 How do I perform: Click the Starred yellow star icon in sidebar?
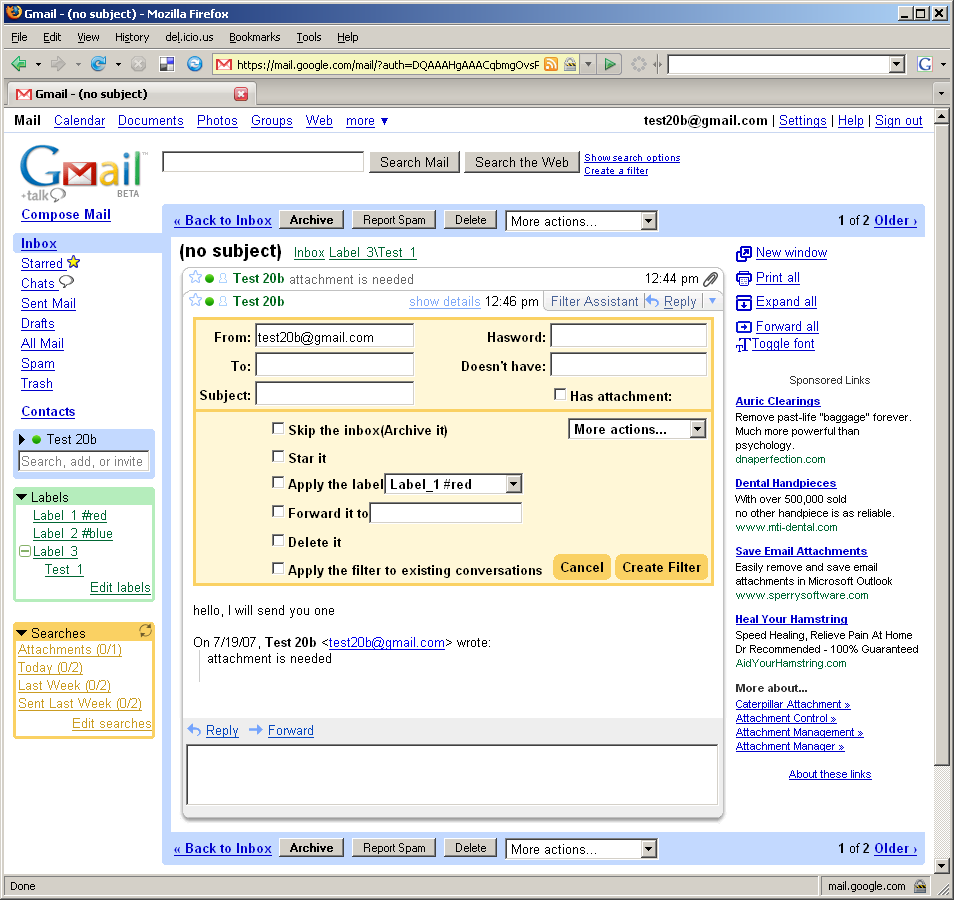pyautogui.click(x=74, y=262)
